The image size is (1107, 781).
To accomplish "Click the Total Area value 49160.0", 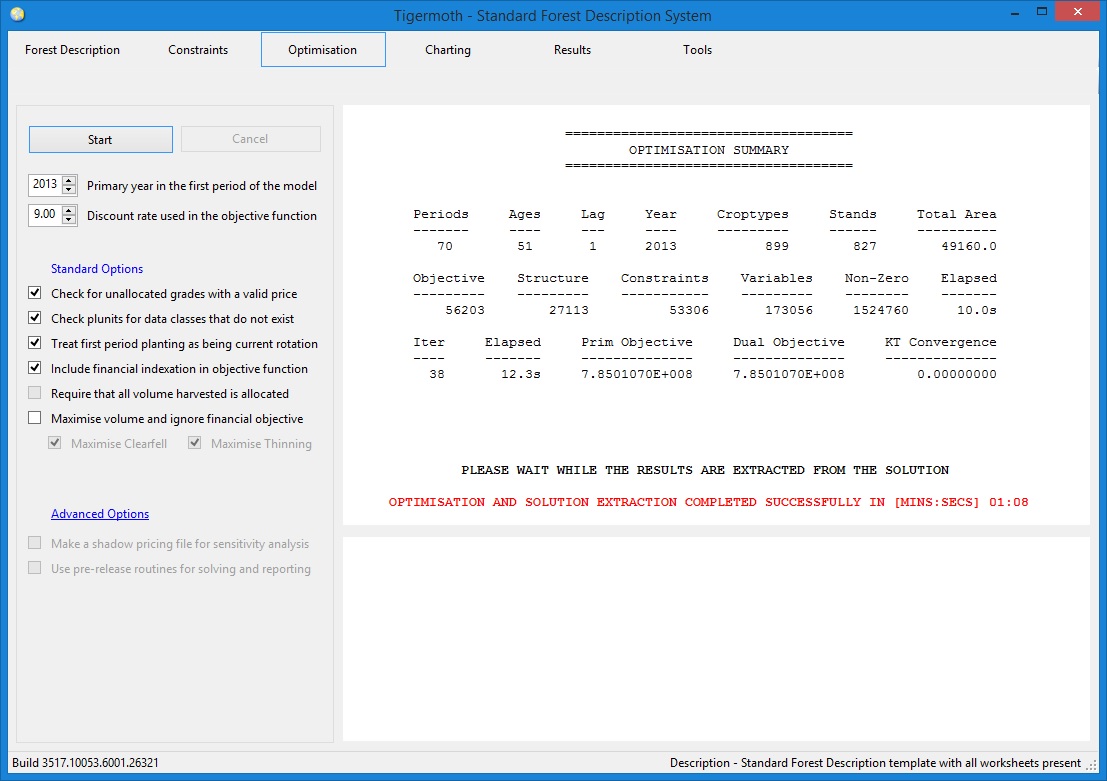I will [969, 246].
